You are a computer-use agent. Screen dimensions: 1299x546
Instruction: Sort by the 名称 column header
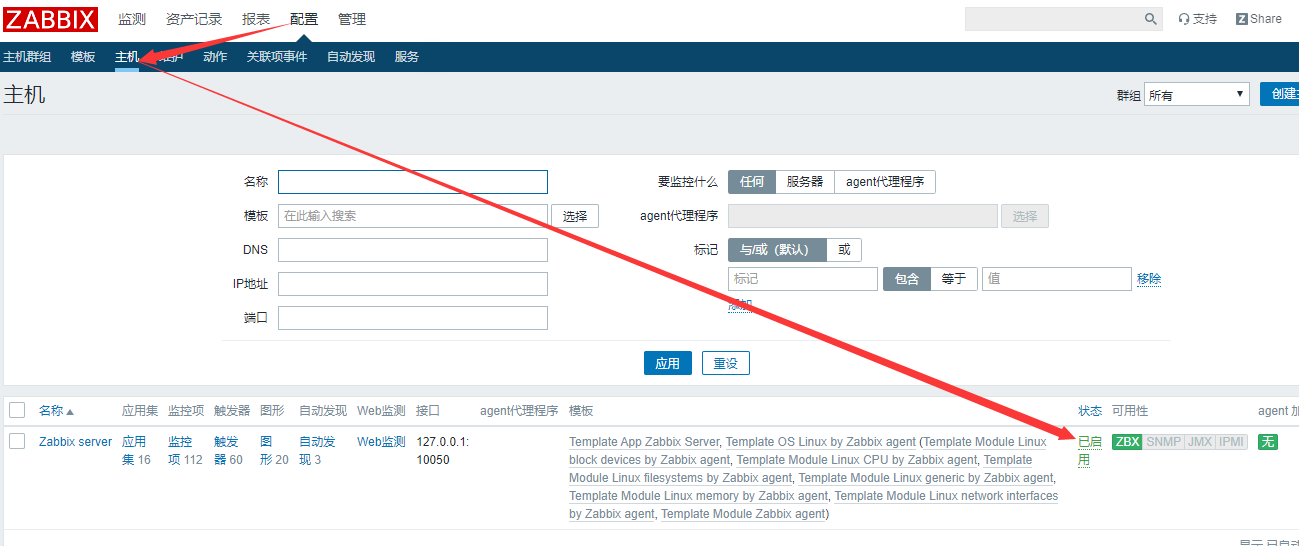(56, 411)
